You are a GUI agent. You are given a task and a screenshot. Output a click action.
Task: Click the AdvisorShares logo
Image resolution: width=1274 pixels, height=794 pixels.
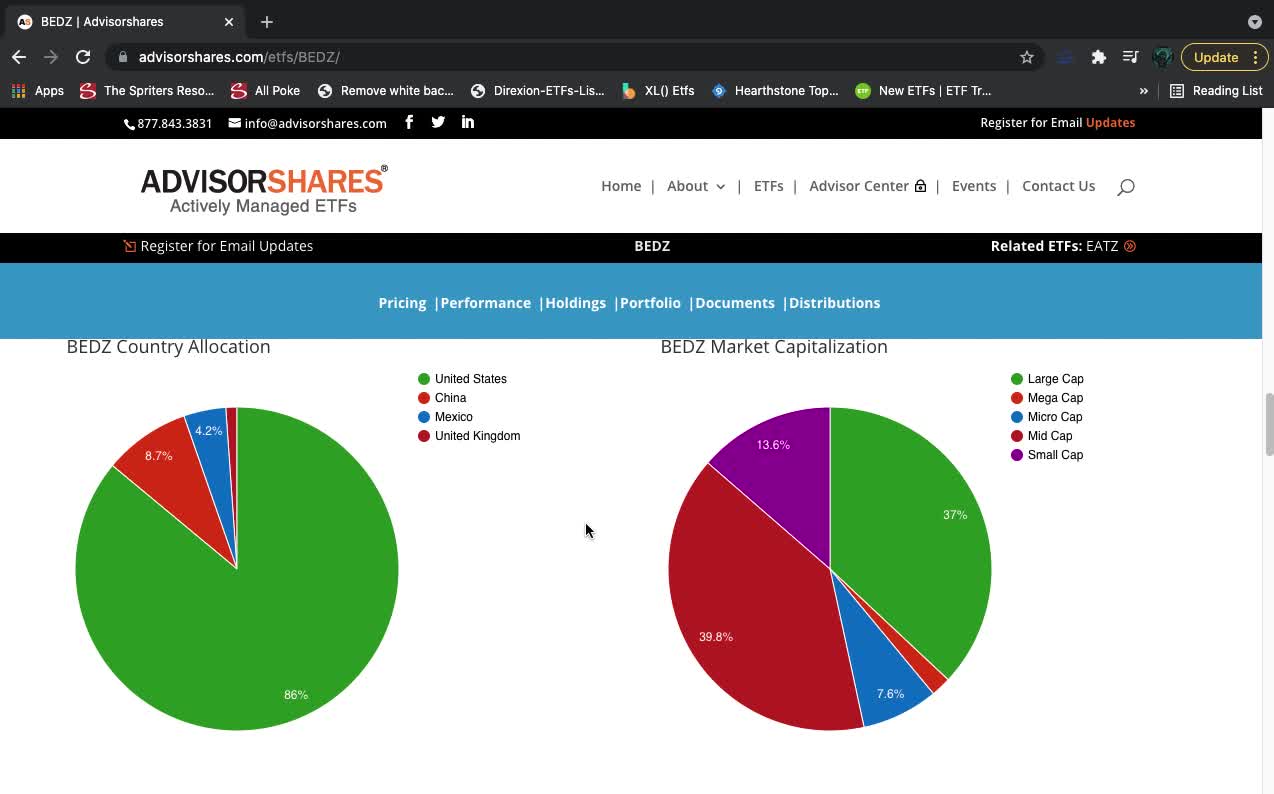tap(264, 190)
